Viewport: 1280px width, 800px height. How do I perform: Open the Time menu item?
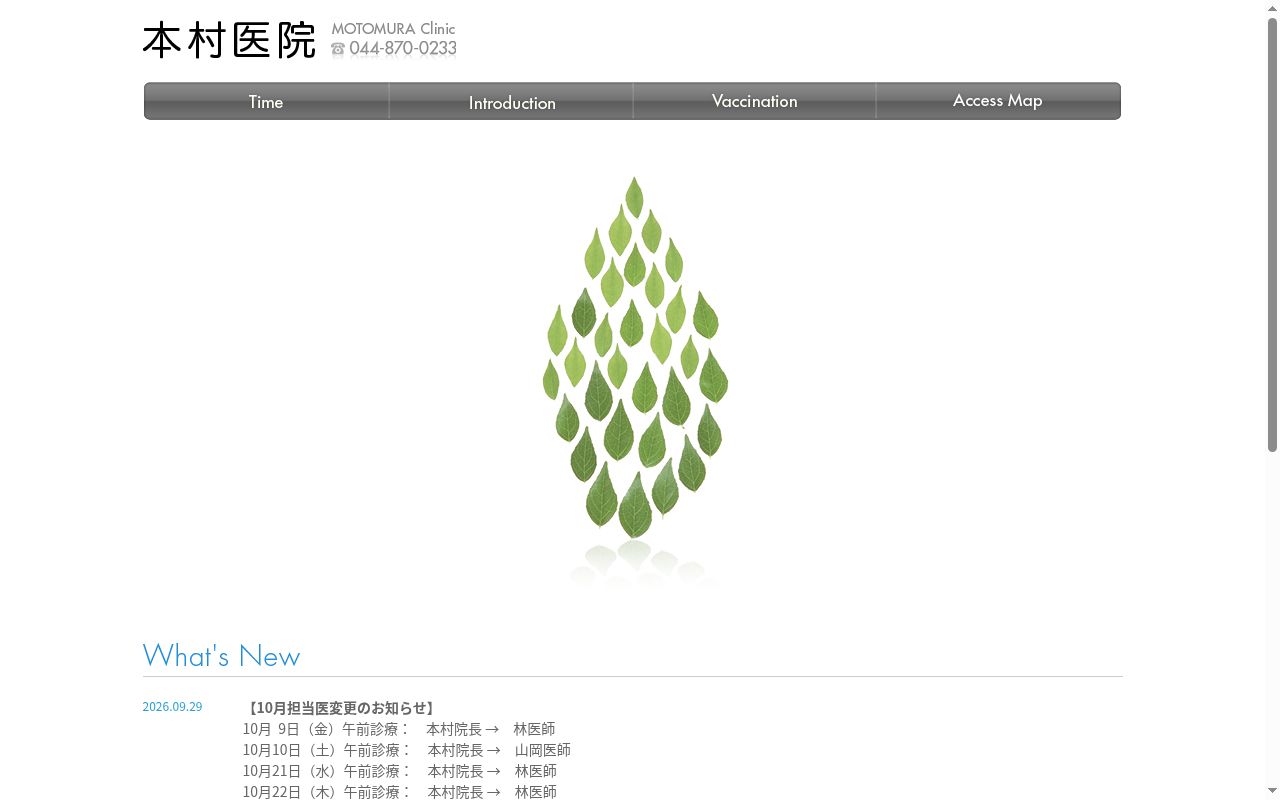pos(266,101)
